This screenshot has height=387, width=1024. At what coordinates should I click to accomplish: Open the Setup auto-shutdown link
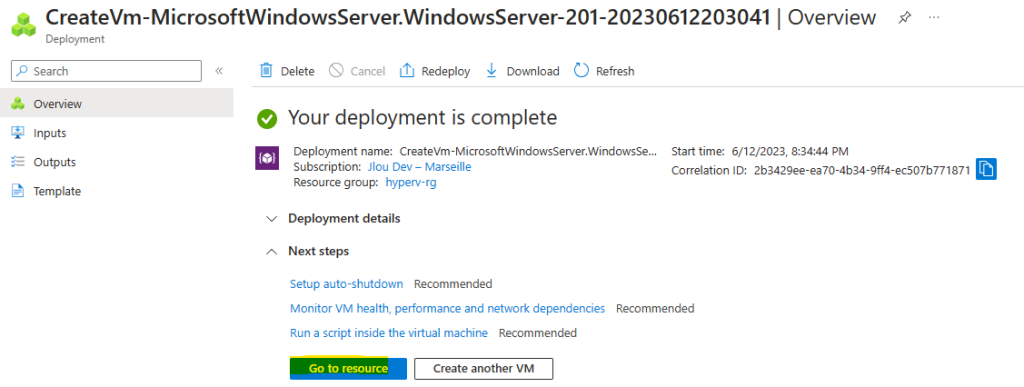[346, 284]
